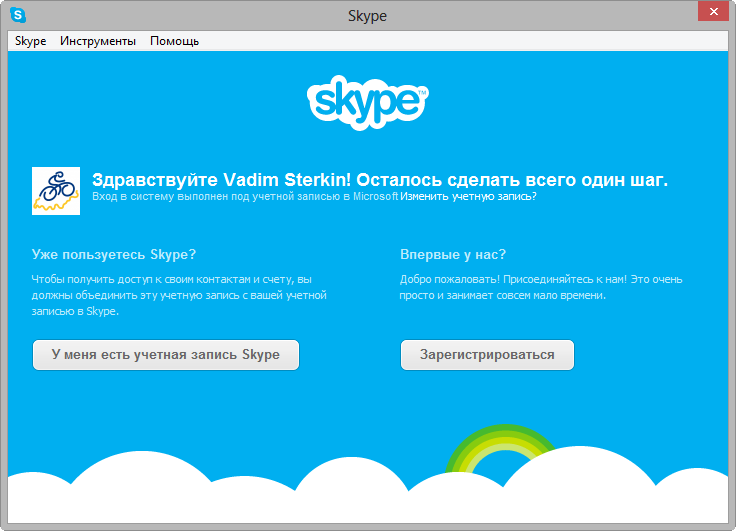
Task: Open the Skype menu in the menu bar
Action: click(x=31, y=41)
